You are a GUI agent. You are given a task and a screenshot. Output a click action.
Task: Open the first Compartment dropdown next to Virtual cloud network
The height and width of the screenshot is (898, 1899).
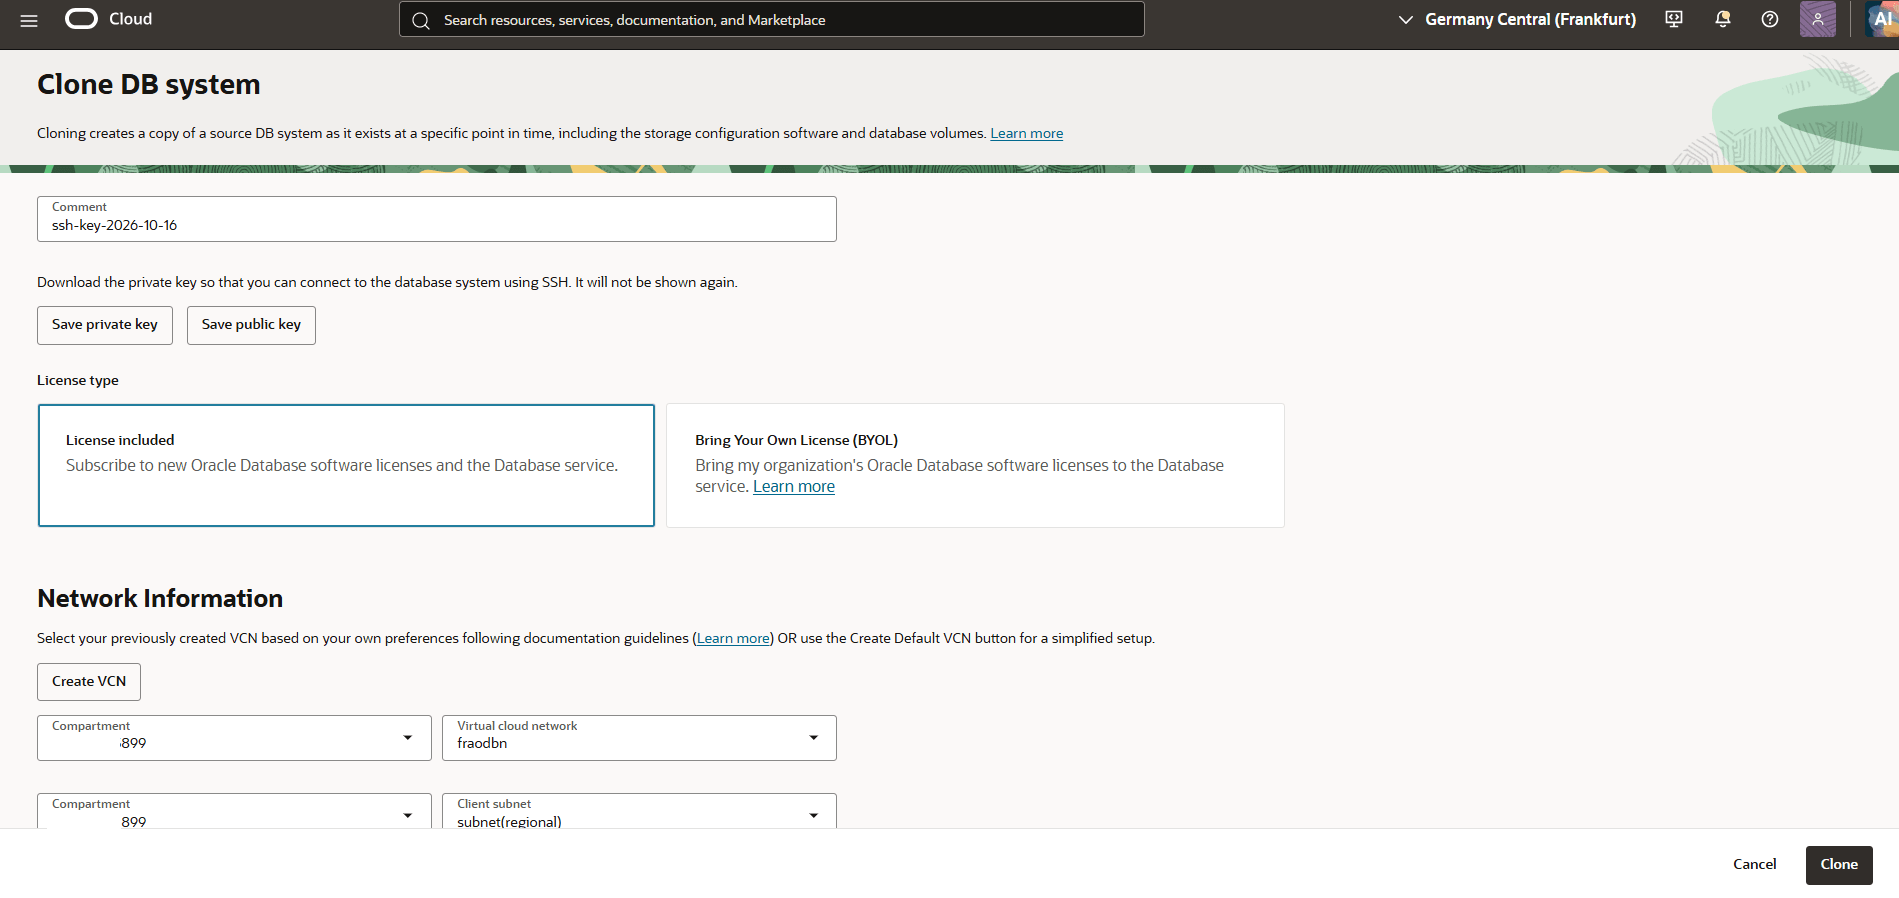point(234,738)
